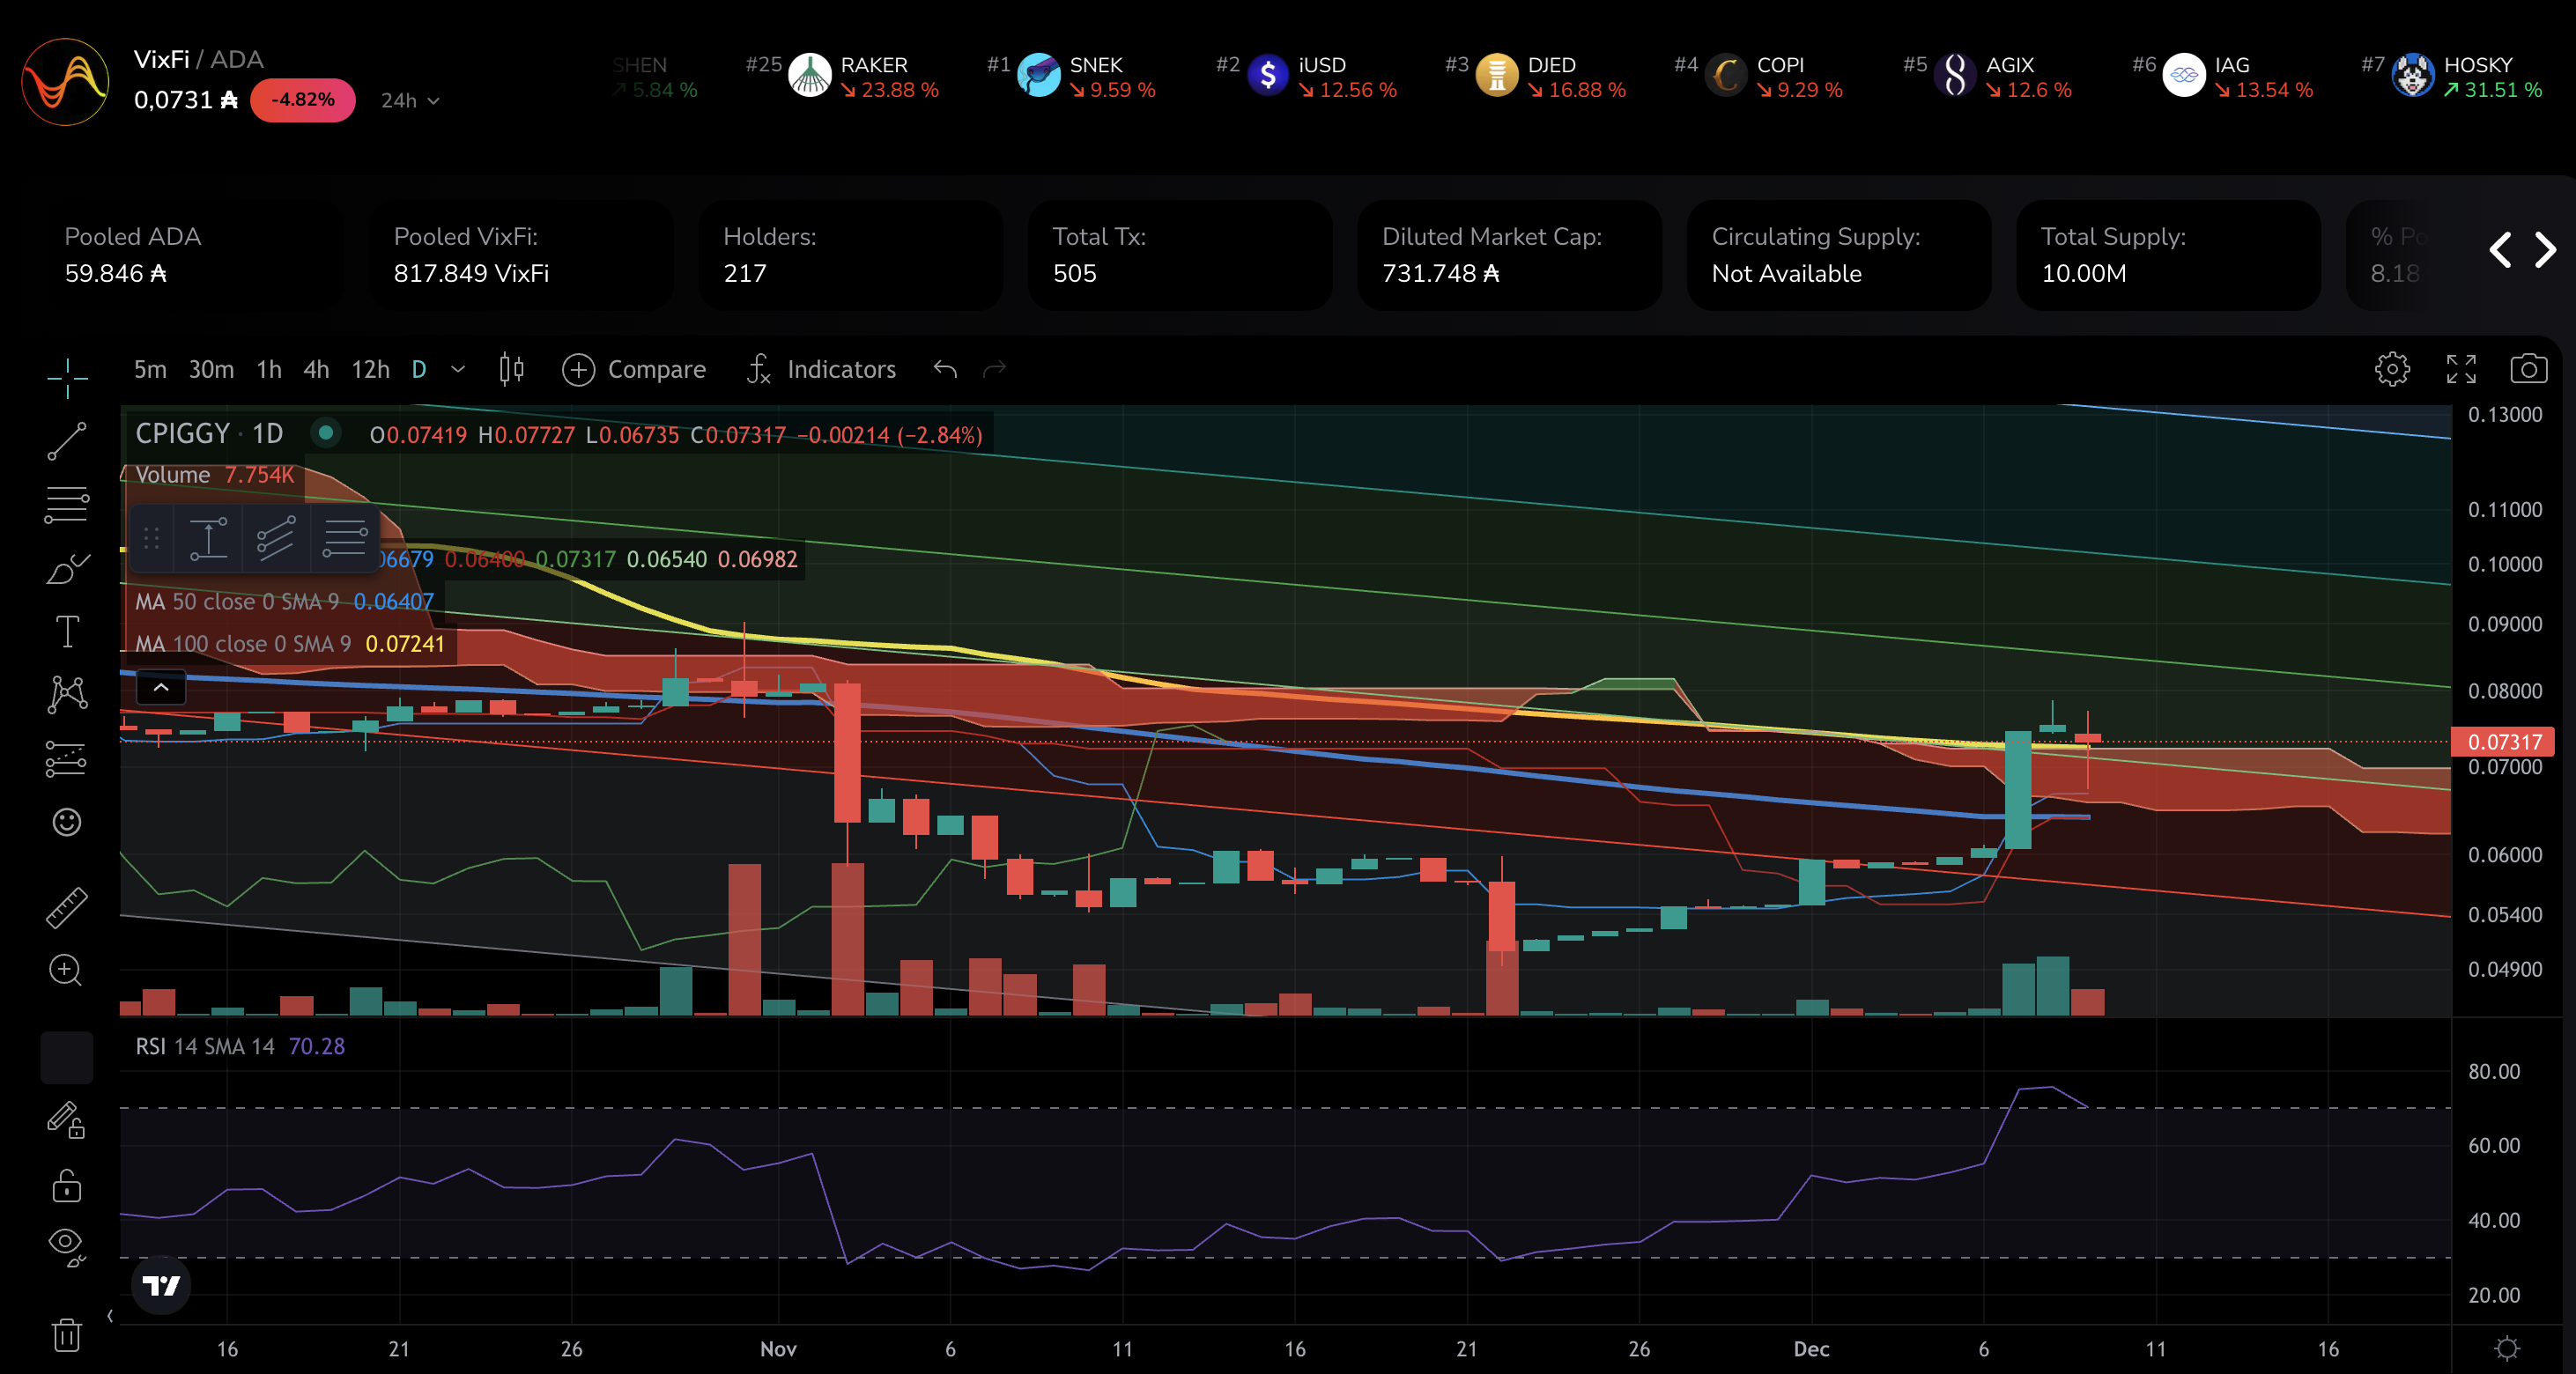The width and height of the screenshot is (2576, 1374).
Task: Open price scale settings at axis corner
Action: pos(2507,1349)
